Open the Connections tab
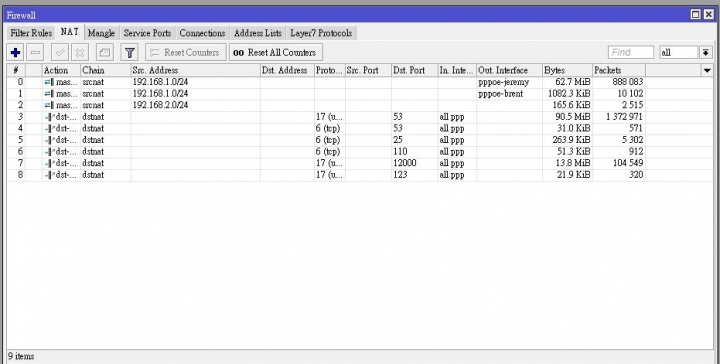This screenshot has width=720, height=364. 202,33
